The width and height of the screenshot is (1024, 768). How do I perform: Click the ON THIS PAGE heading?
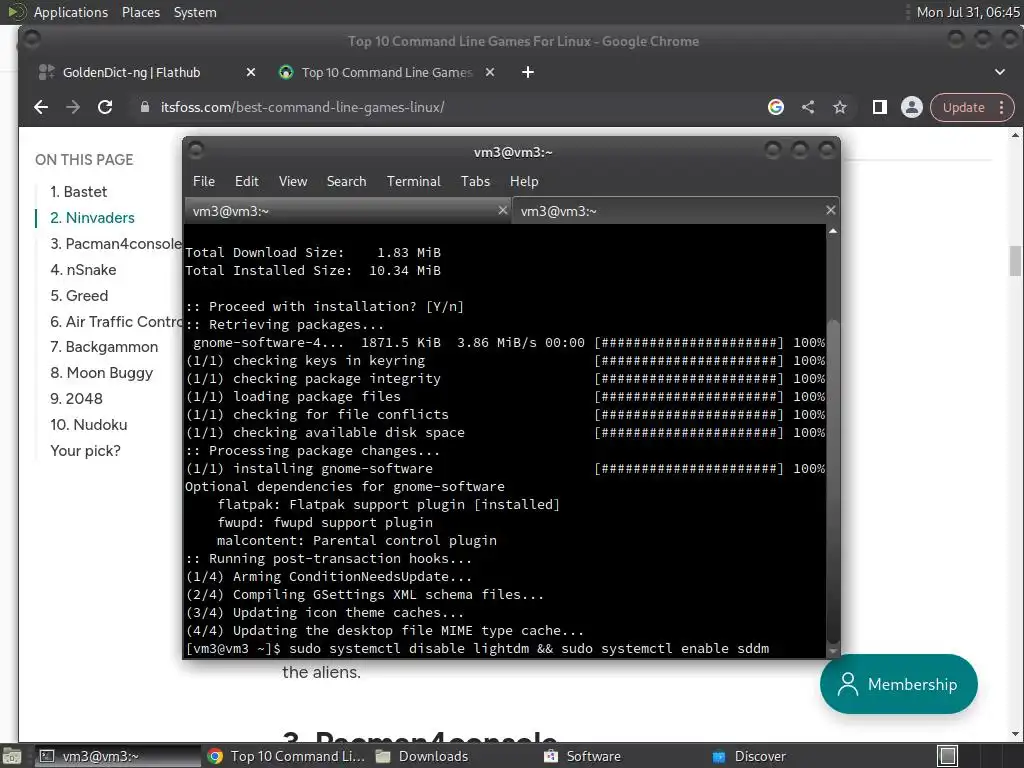[x=84, y=160]
